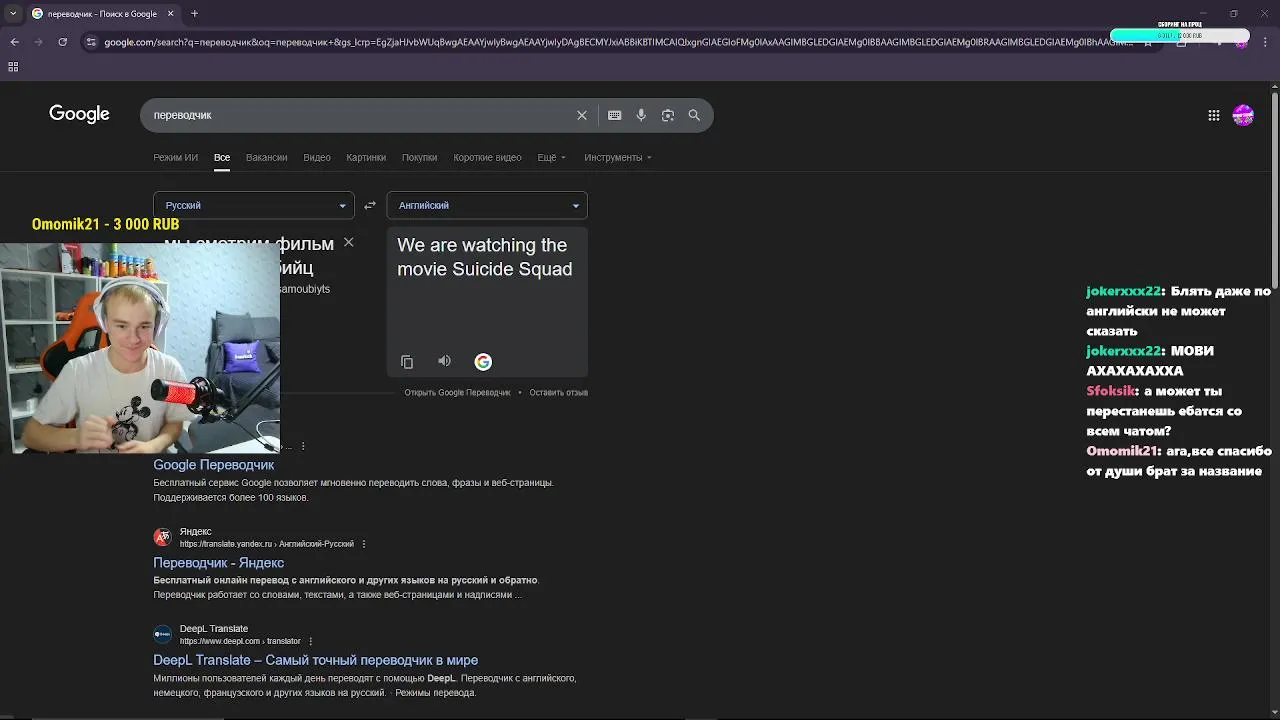The width and height of the screenshot is (1280, 720).
Task: Clear the Russian source text
Action: 348,242
